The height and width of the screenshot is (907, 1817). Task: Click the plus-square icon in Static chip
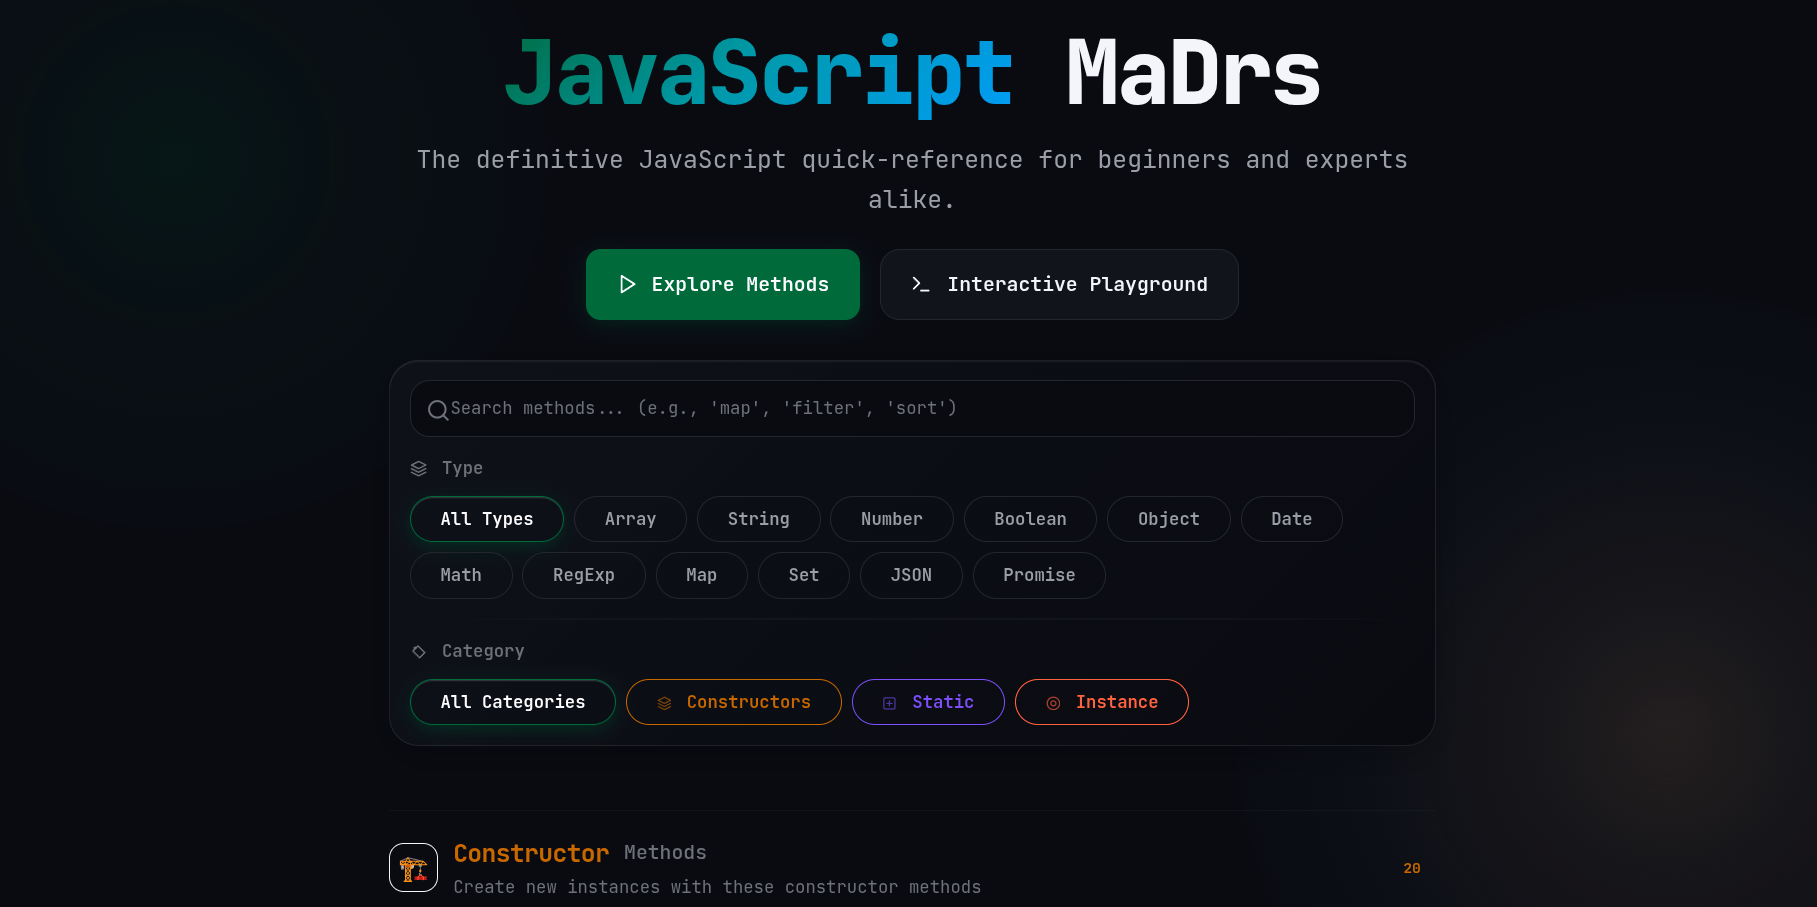coord(889,703)
